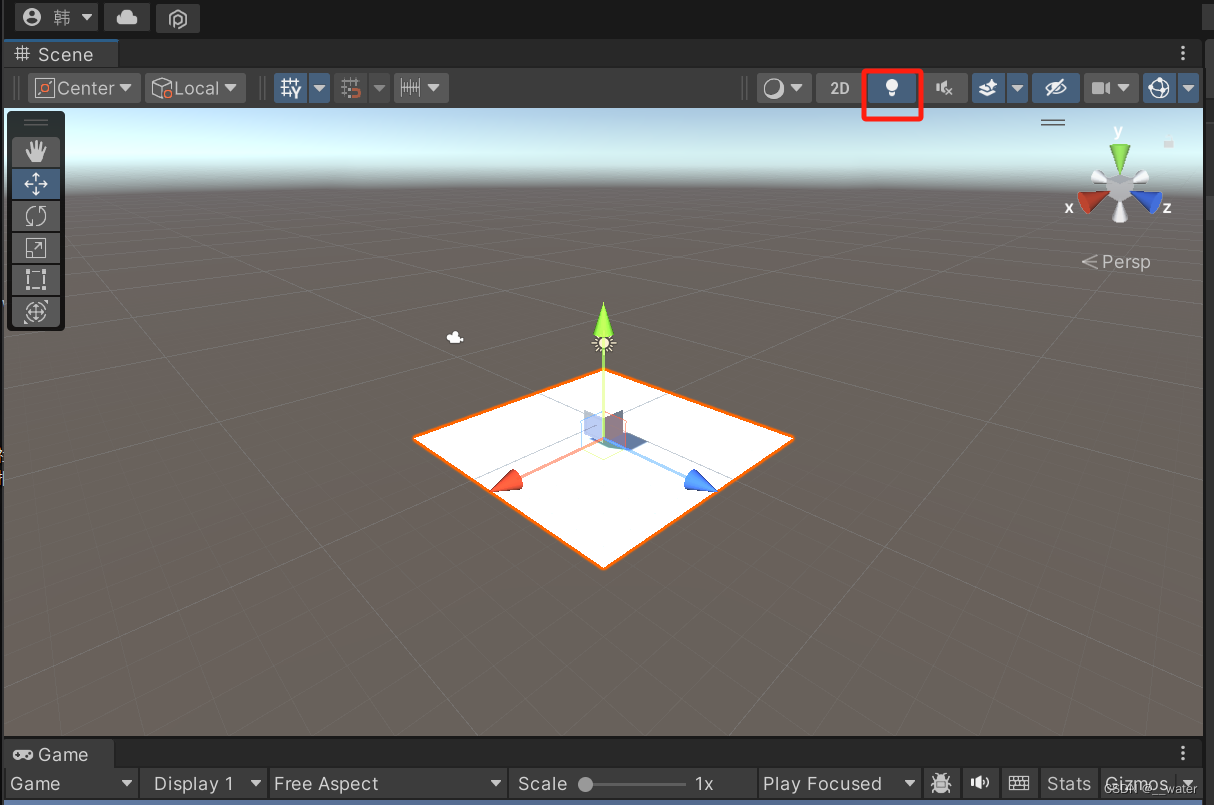Click the Stats button in Game view
Viewport: 1214px width, 805px height.
(1069, 784)
